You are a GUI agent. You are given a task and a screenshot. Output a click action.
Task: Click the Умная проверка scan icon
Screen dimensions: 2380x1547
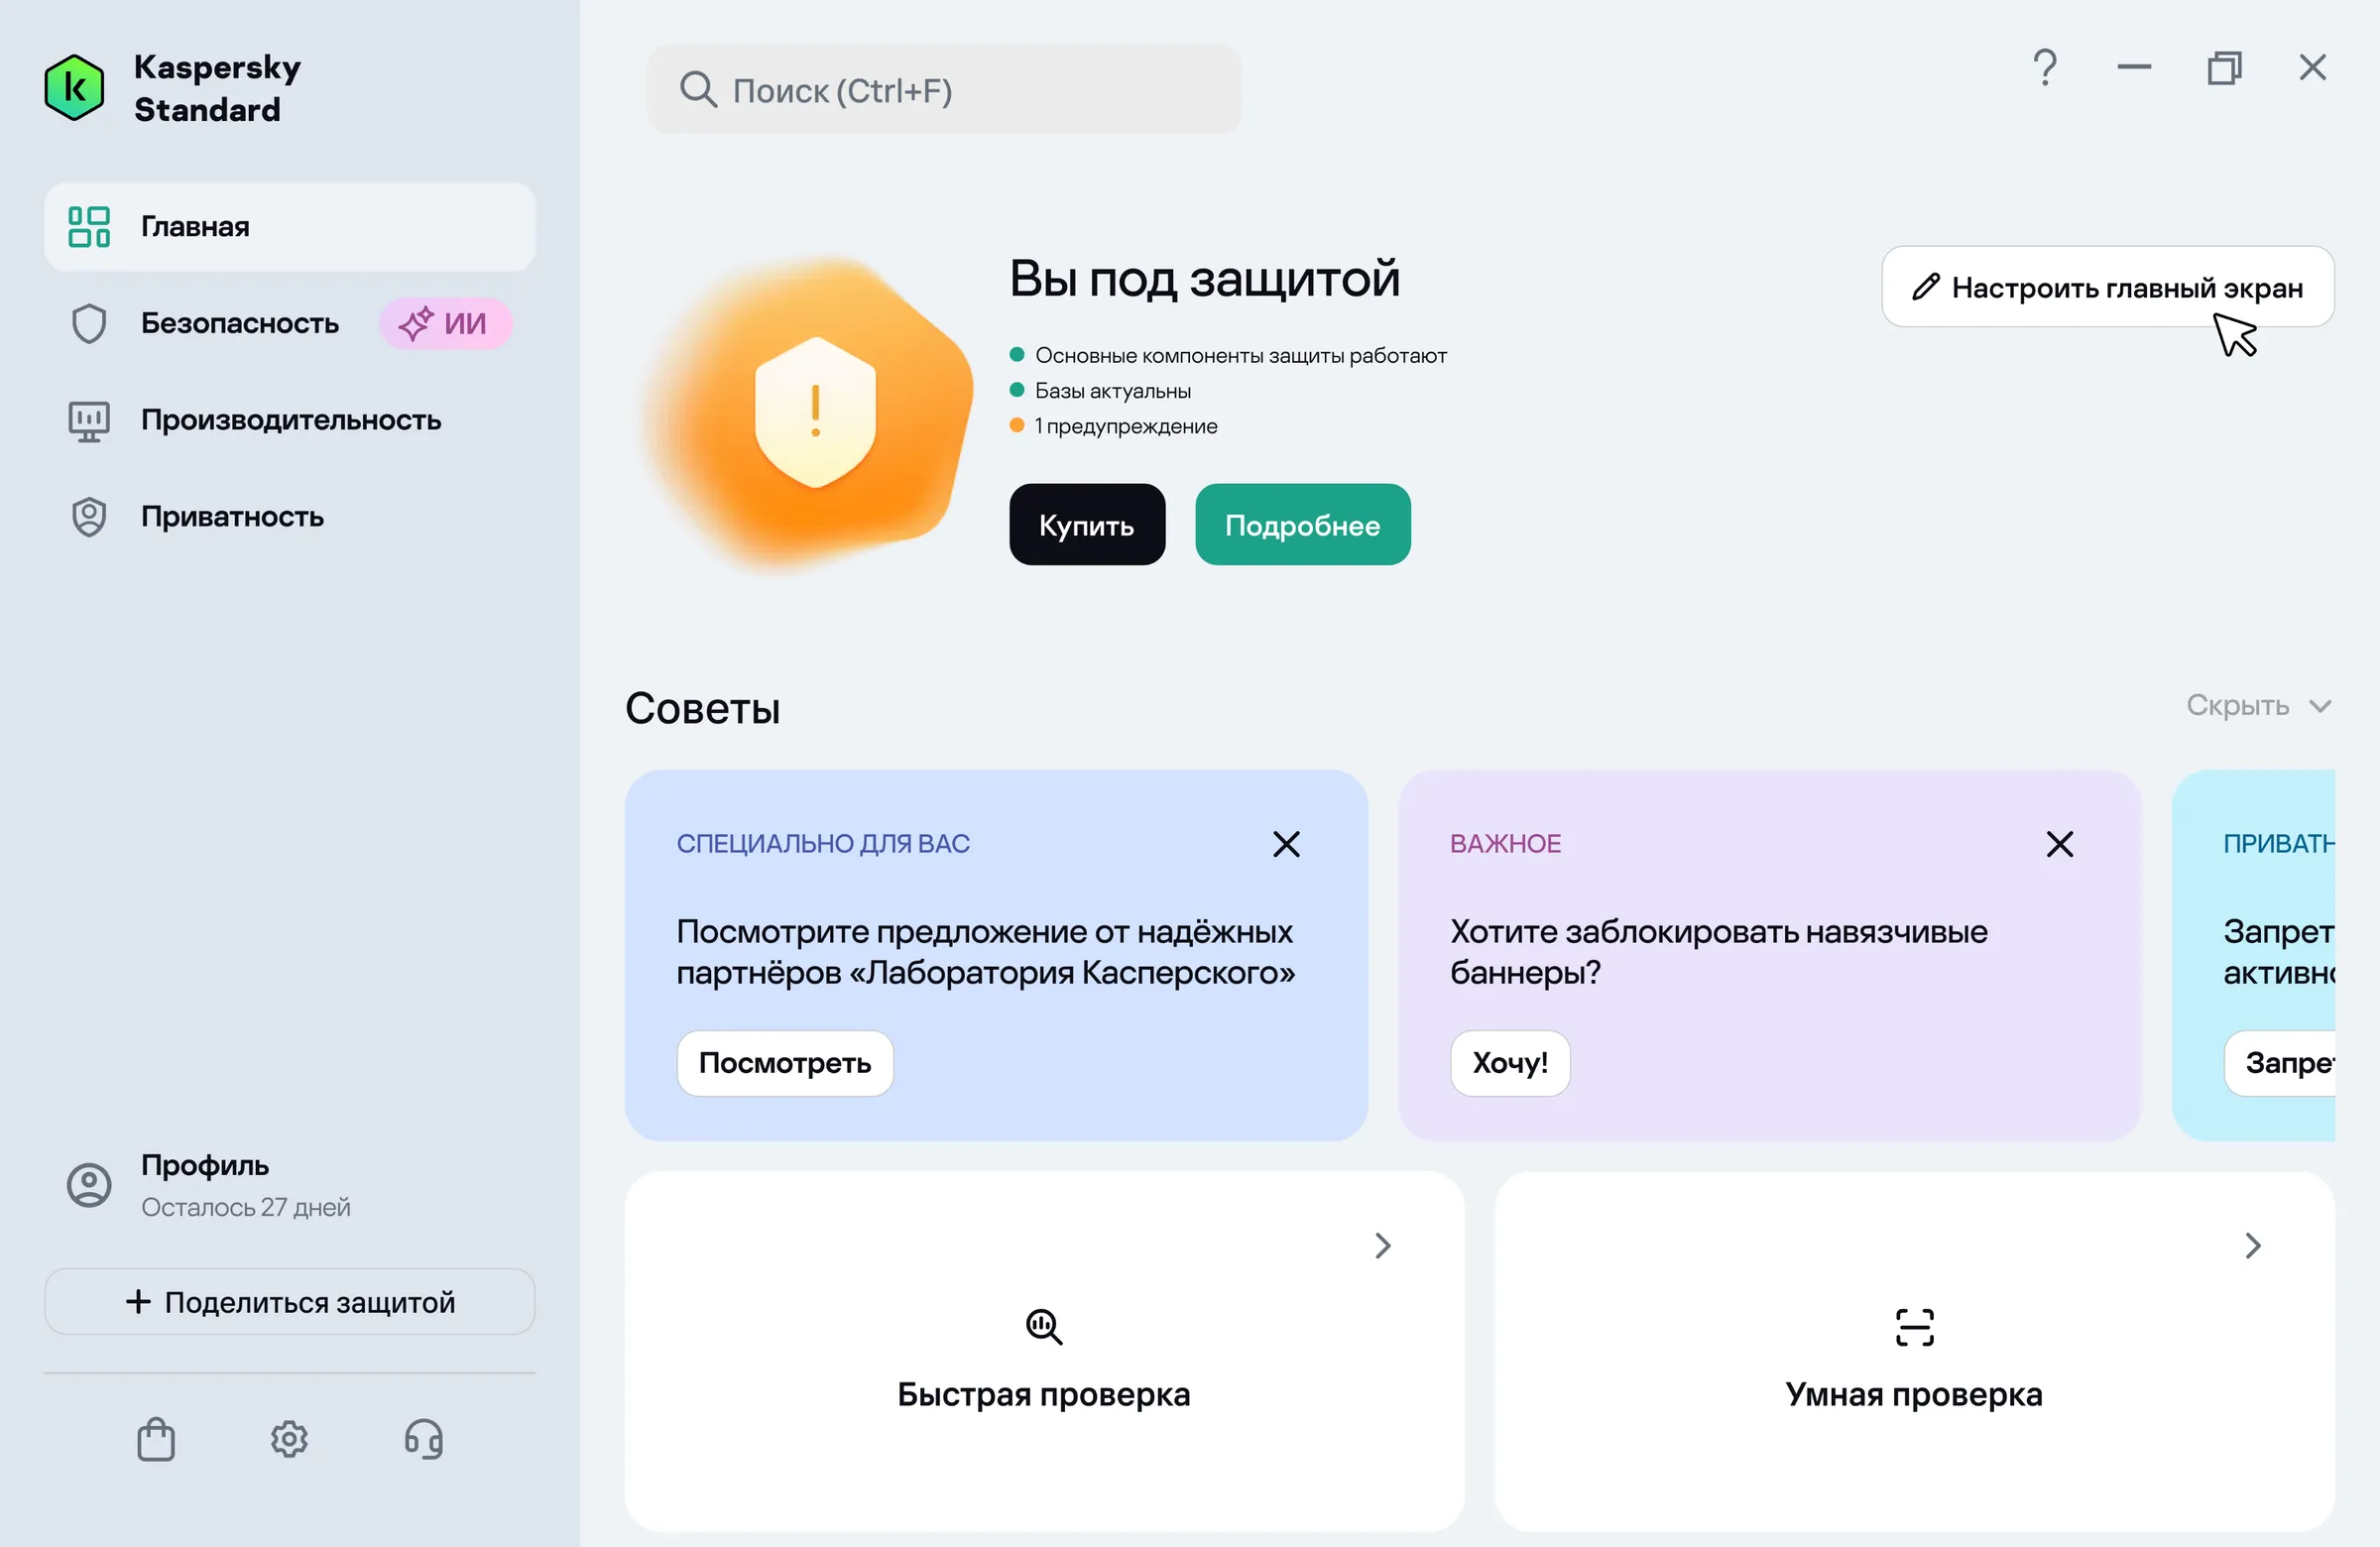[1914, 1327]
